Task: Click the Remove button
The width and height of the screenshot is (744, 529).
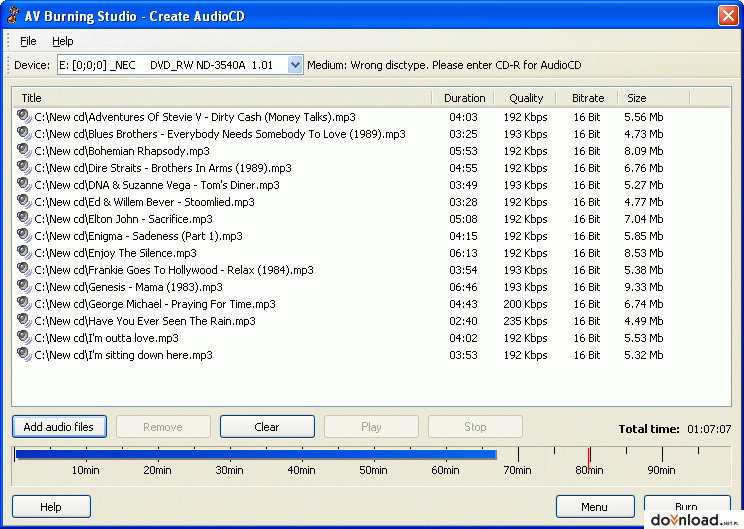Action: tap(163, 427)
